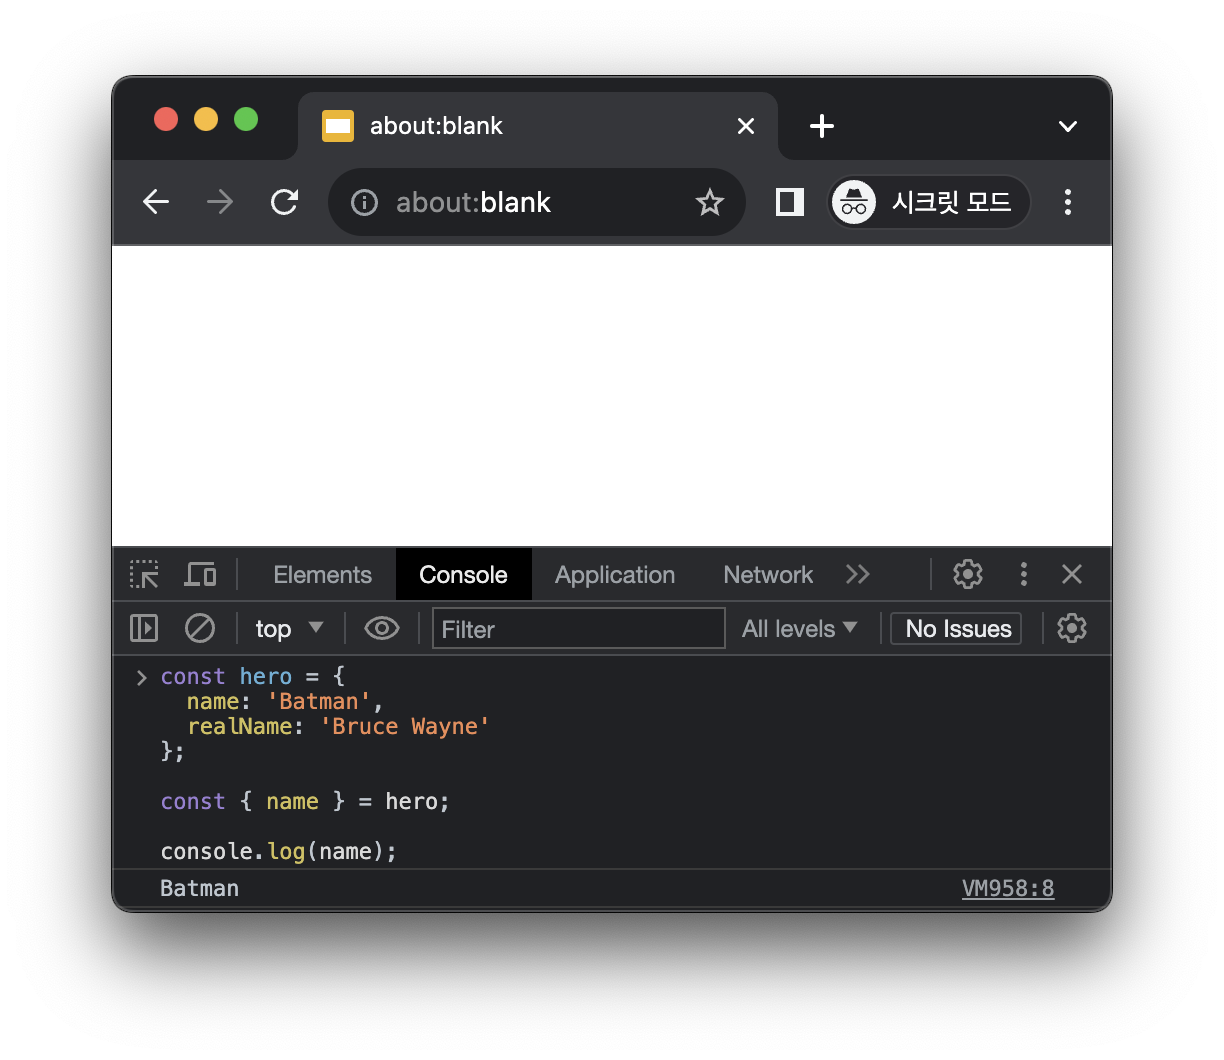Image resolution: width=1224 pixels, height=1060 pixels.
Task: Show more DevTools tabs
Action: [858, 574]
